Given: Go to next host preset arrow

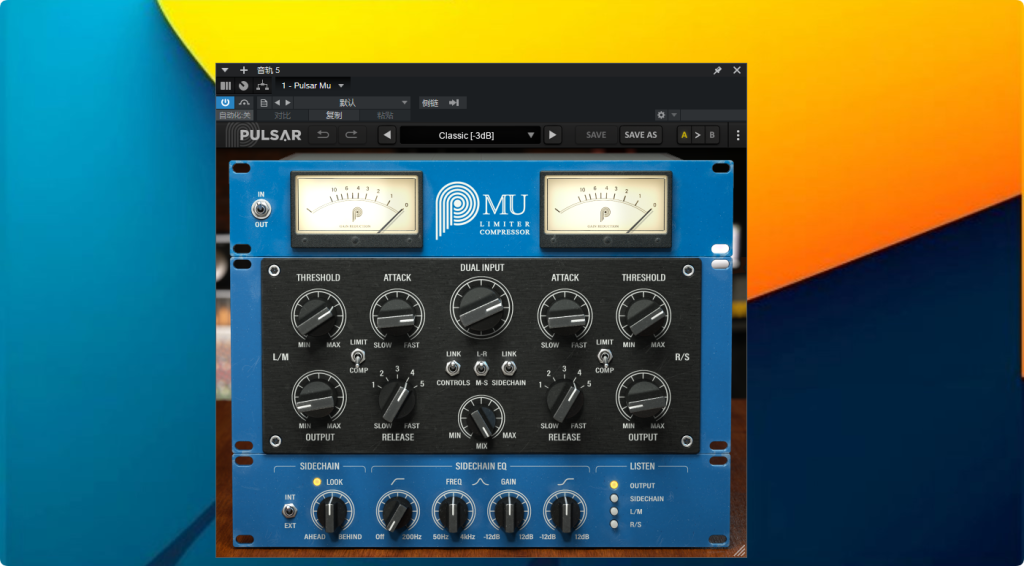Looking at the screenshot, I should click(x=288, y=102).
